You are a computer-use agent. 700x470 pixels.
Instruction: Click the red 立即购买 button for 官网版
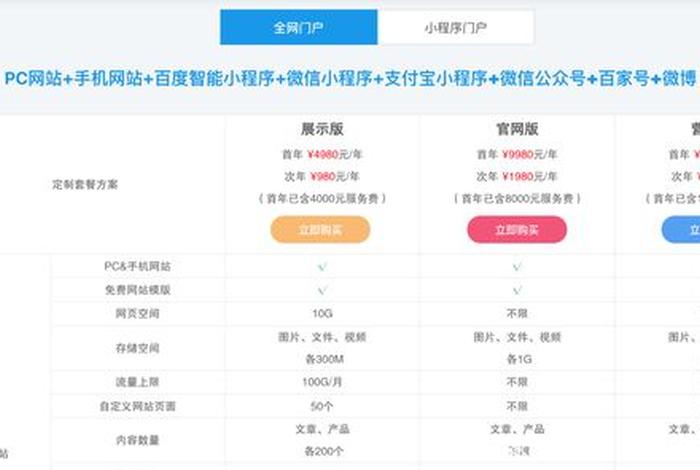coord(516,230)
